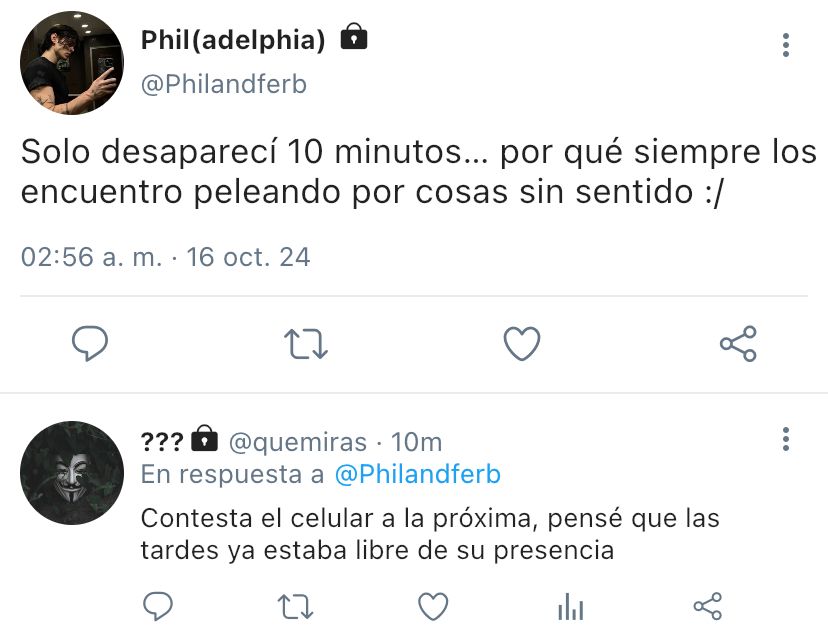View analytics of @quemiras's reply
This screenshot has height=639, width=828.
(x=570, y=606)
